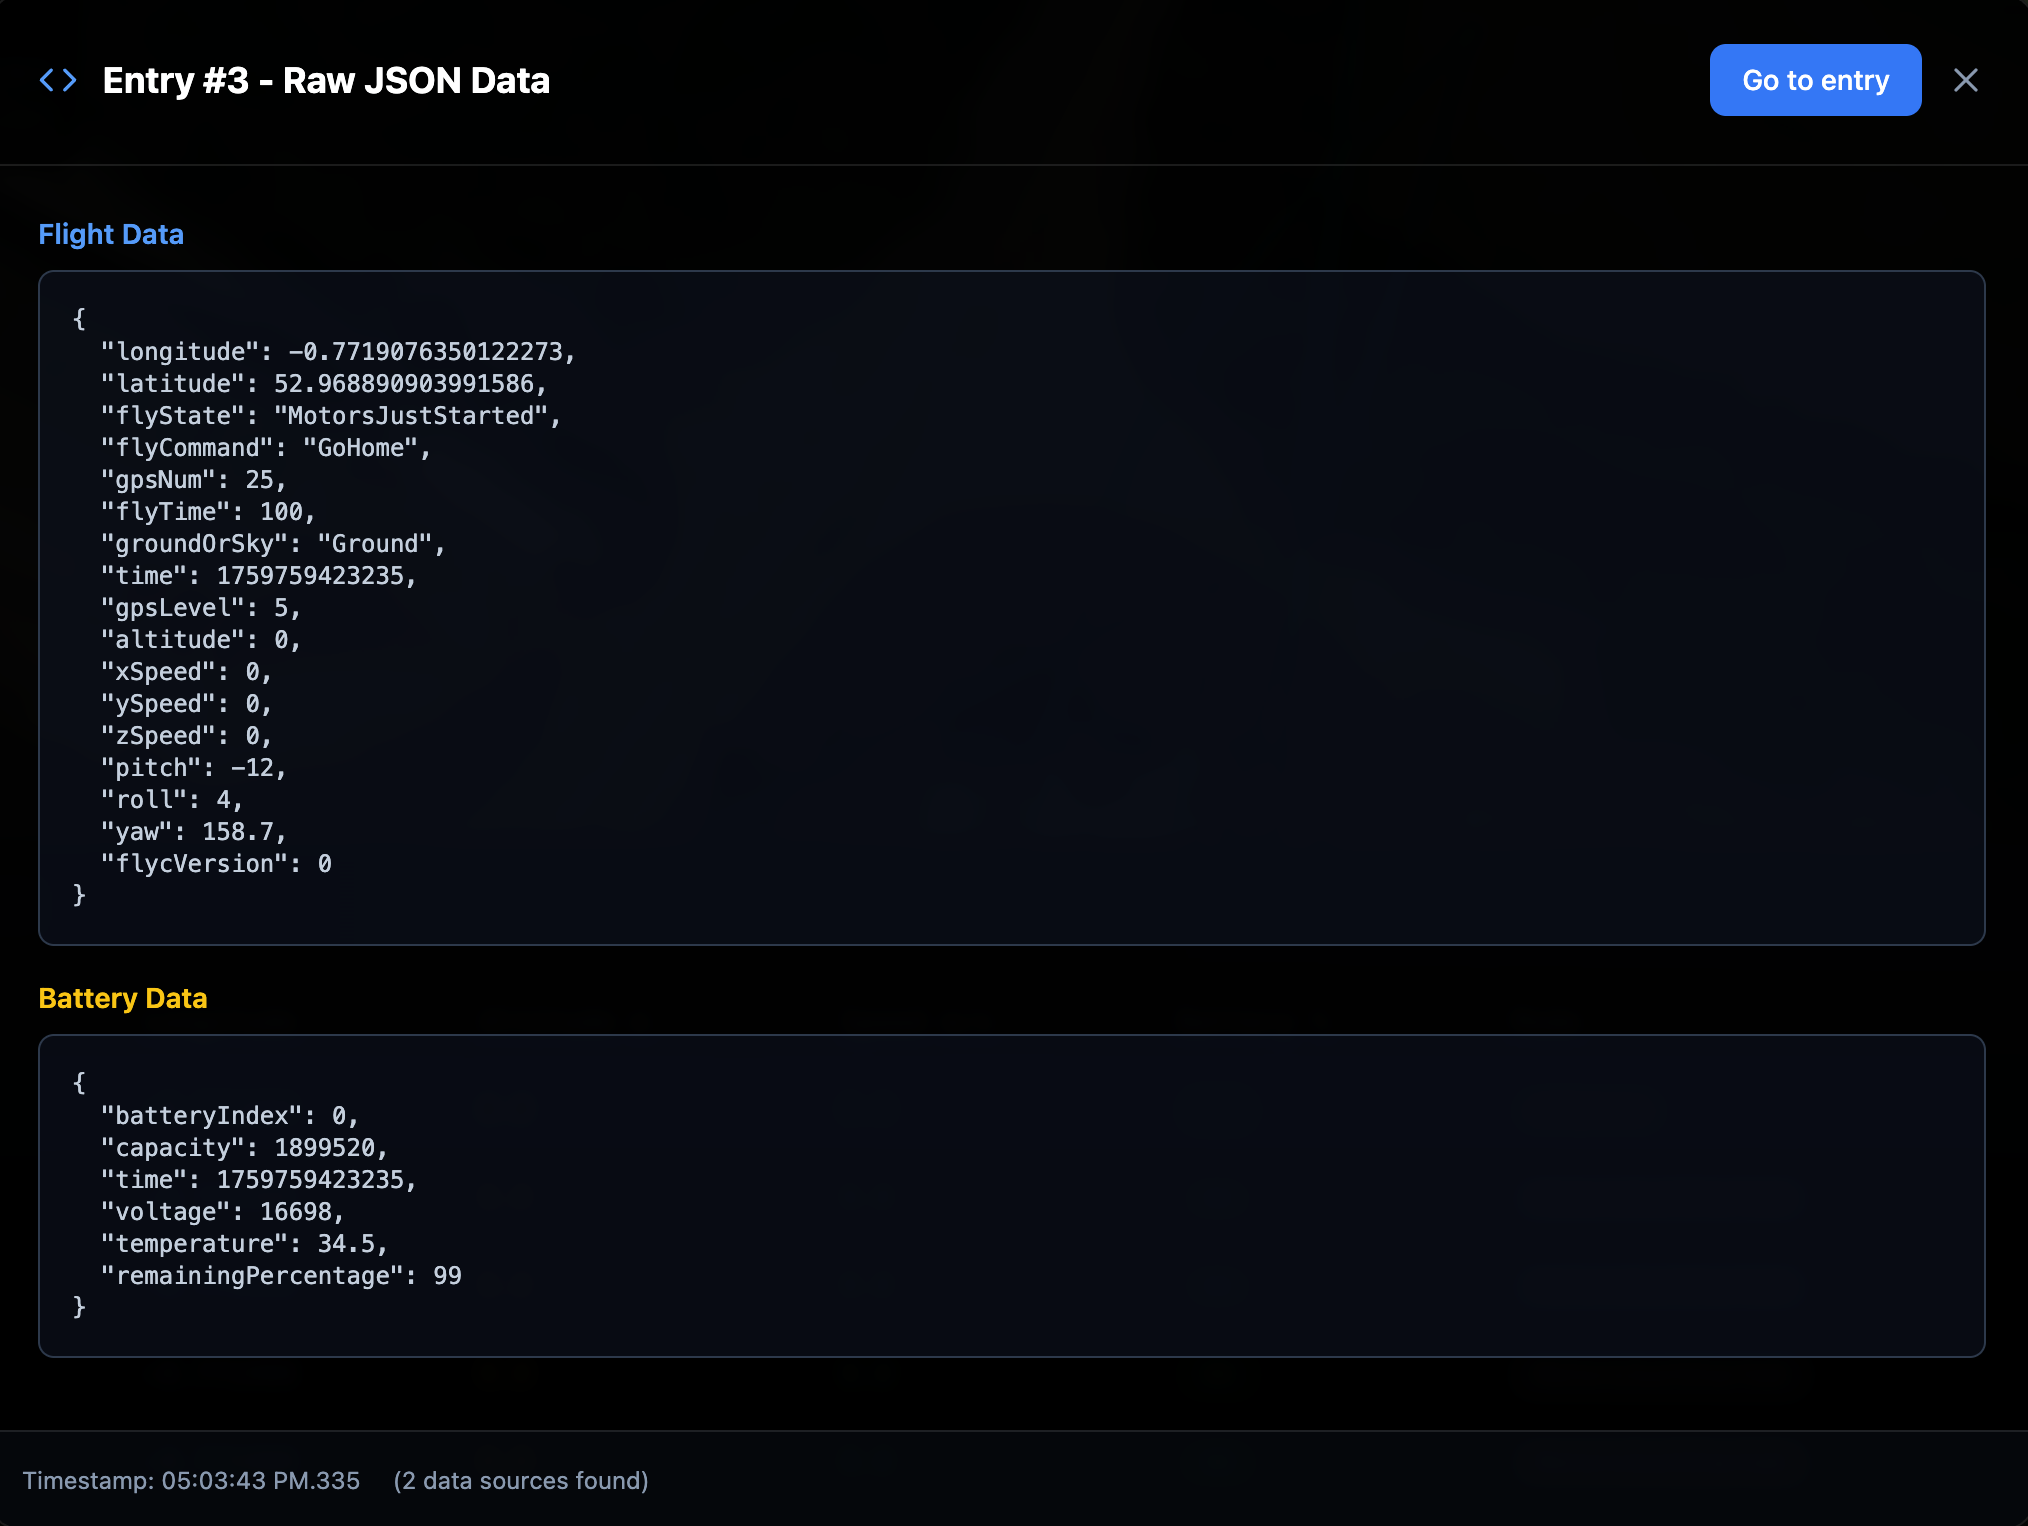Screen dimensions: 2028x1526
Task: Click the "batteryIndex": 0 line
Action: (229, 1116)
